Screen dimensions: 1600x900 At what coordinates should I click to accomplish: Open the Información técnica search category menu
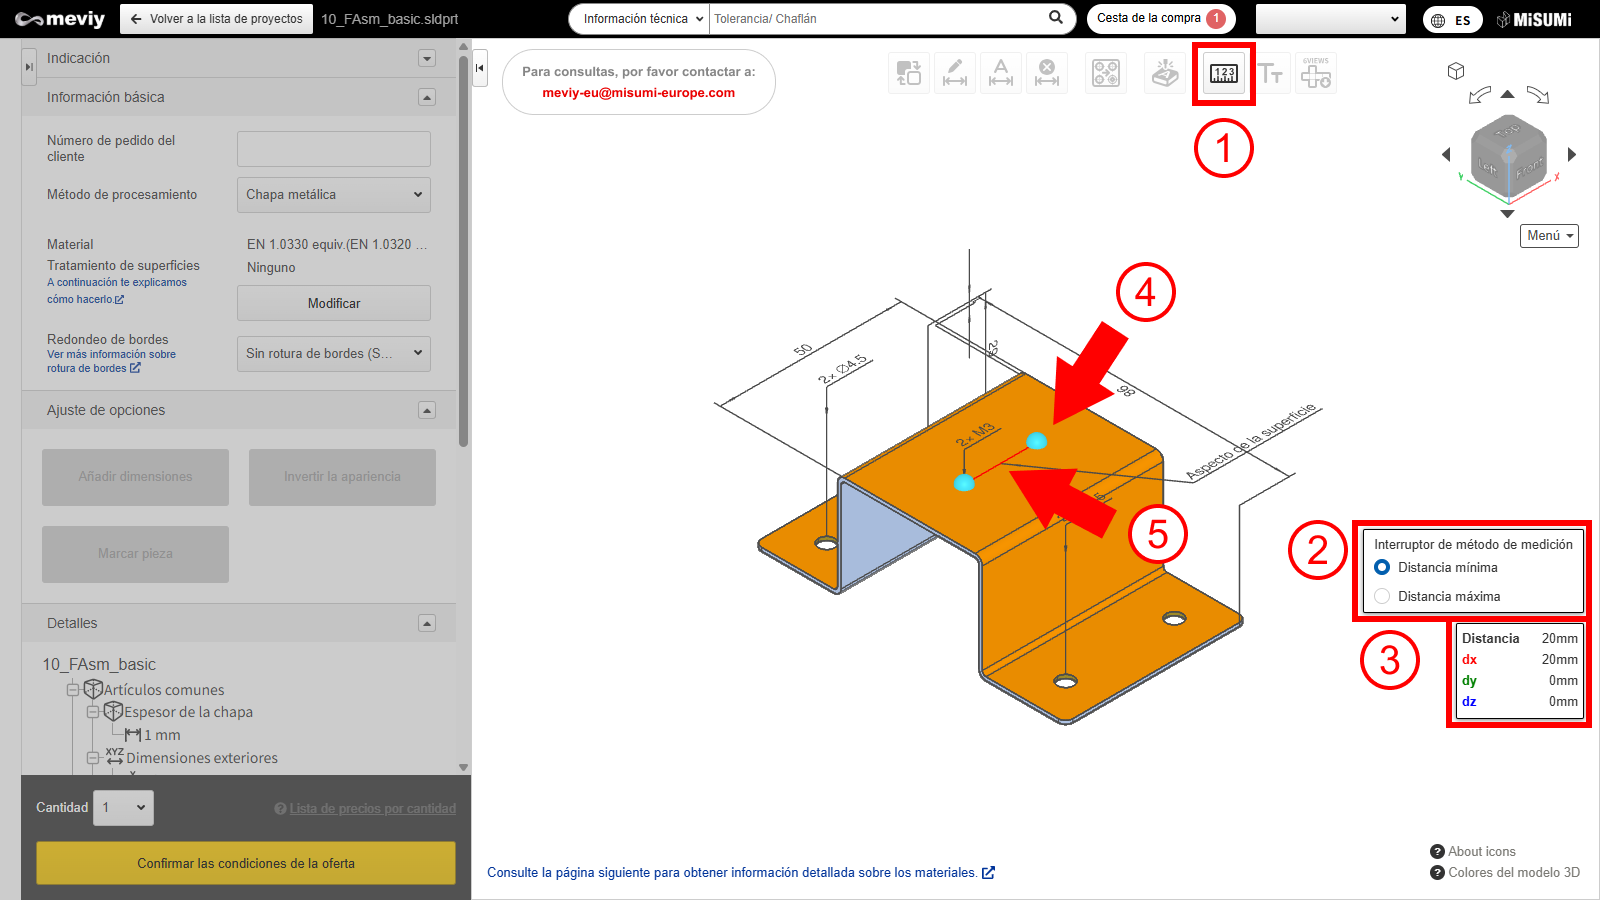pyautogui.click(x=642, y=19)
